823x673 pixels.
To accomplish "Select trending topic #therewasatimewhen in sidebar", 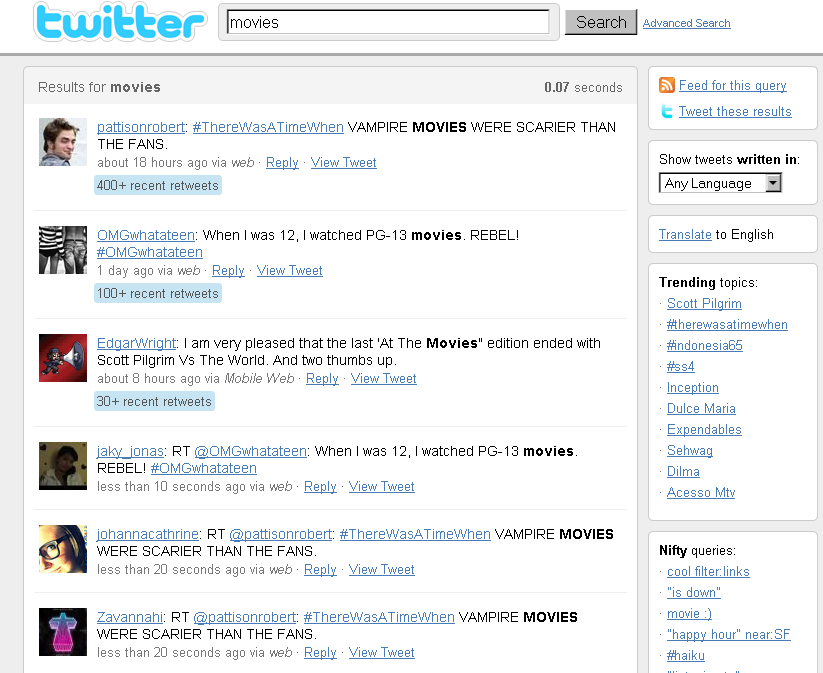I will pos(727,324).
